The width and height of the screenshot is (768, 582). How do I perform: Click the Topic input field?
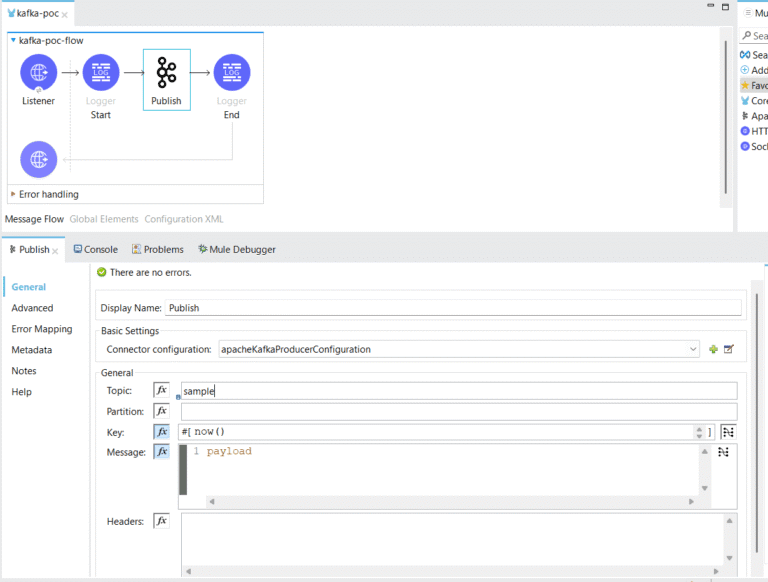pyautogui.click(x=459, y=390)
